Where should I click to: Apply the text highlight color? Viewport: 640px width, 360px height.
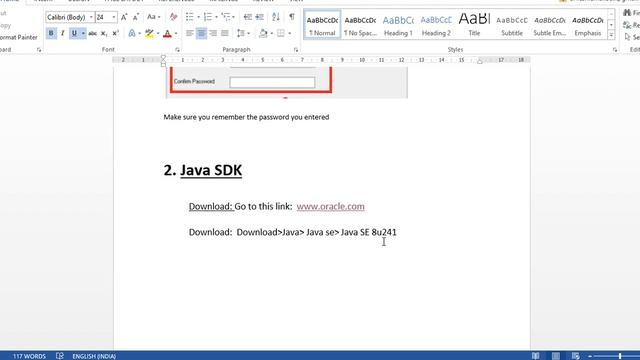149,33
